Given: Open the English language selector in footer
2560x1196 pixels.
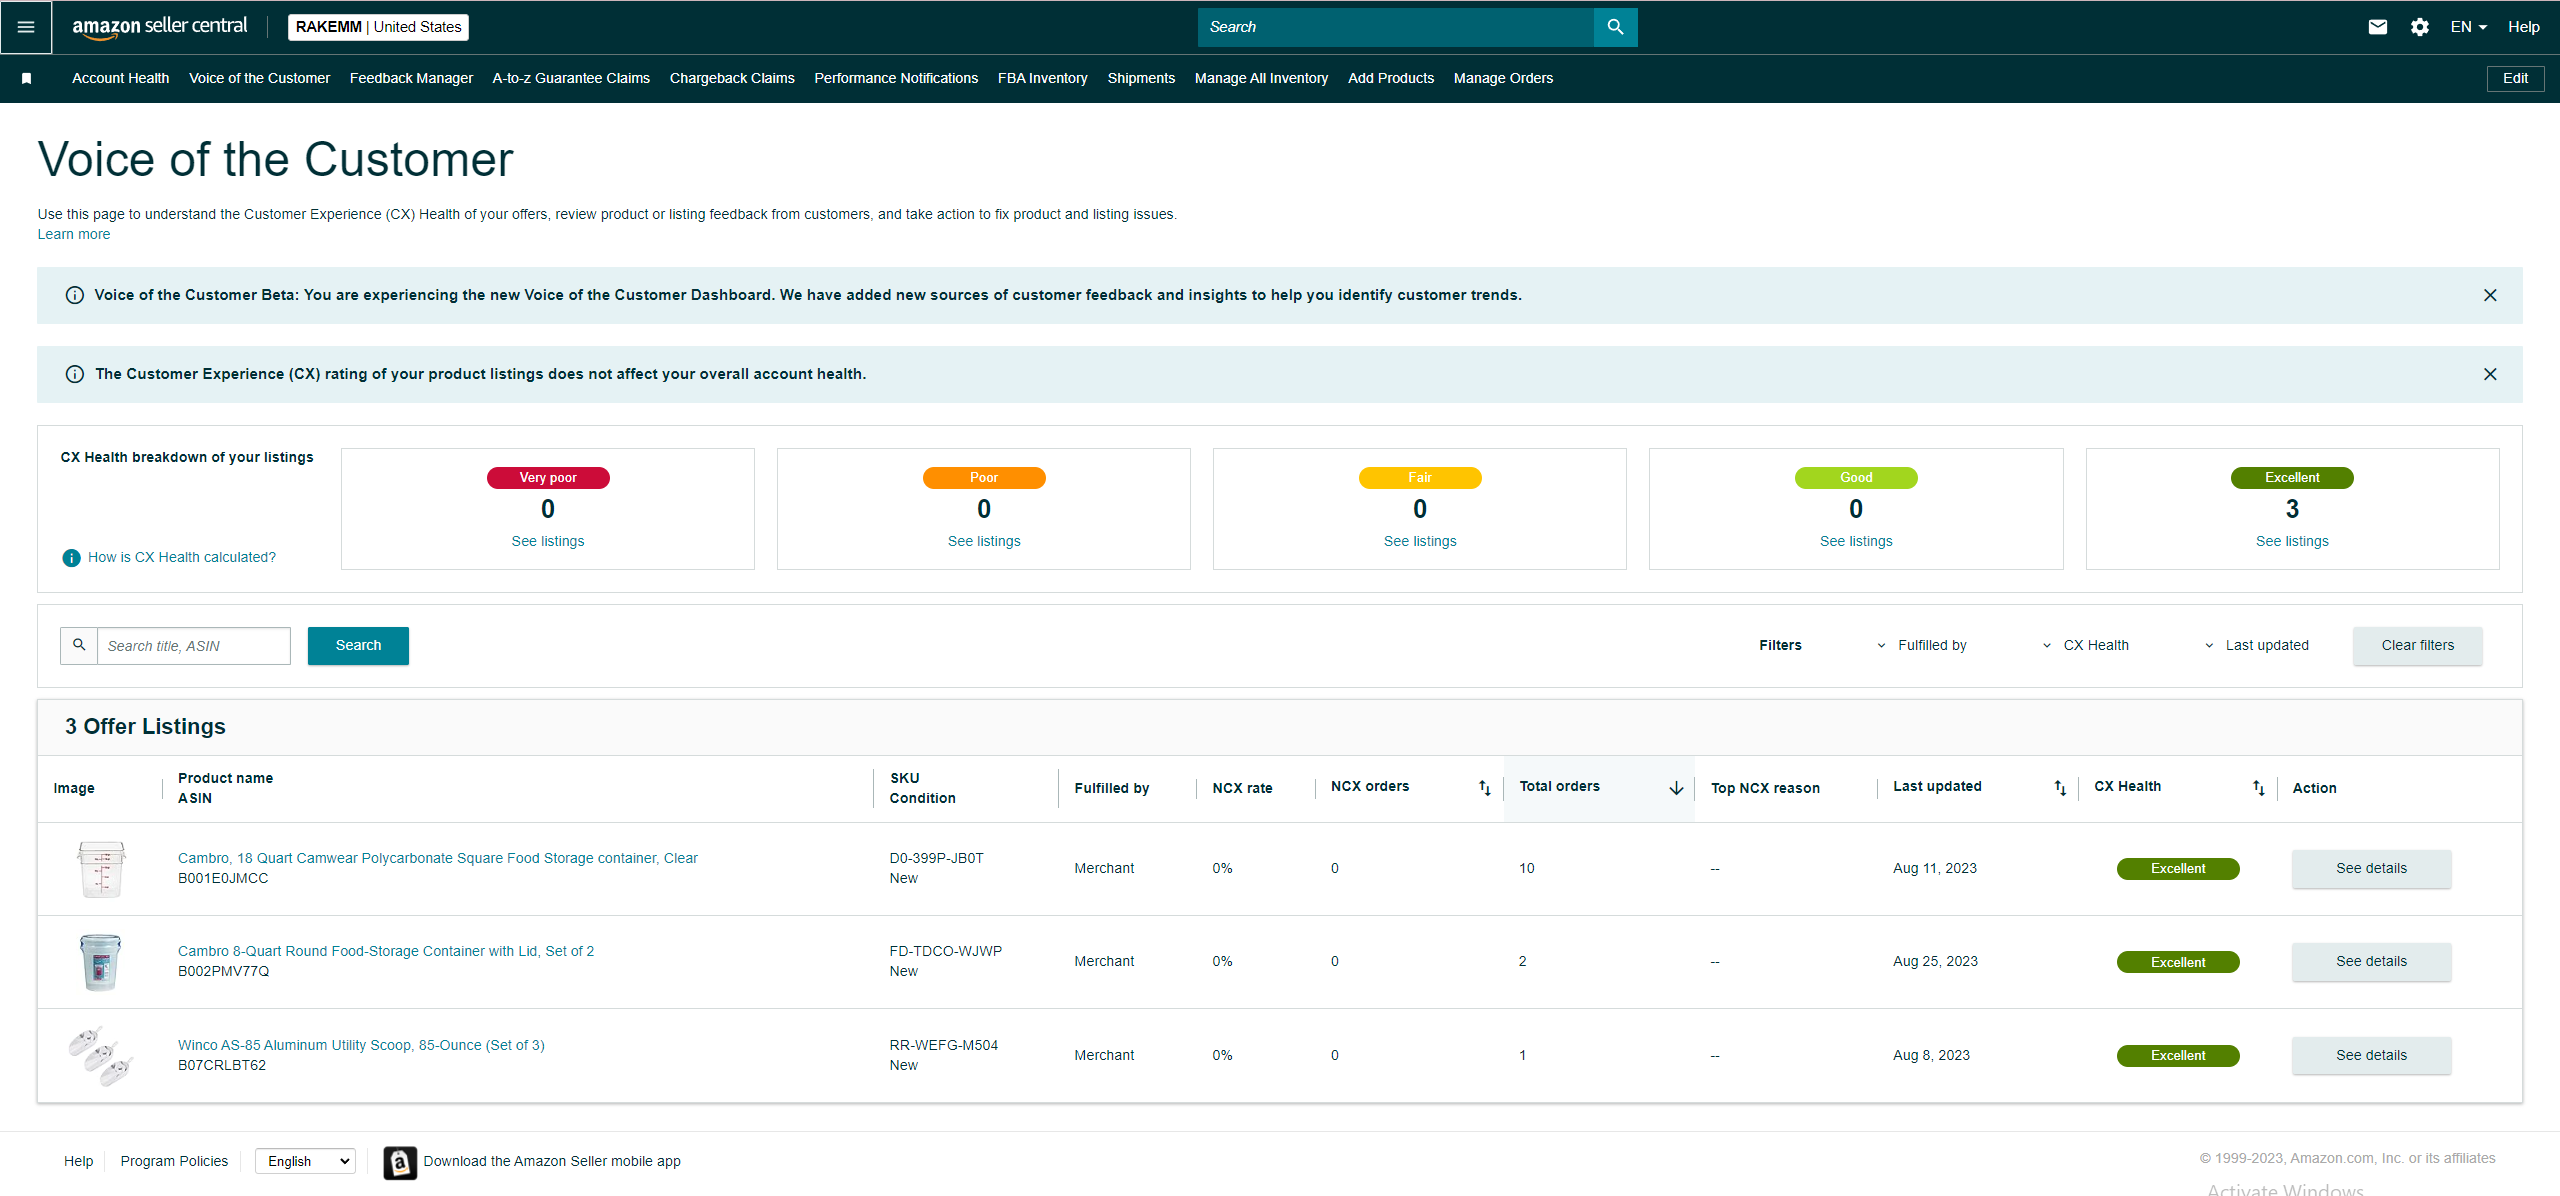Looking at the screenshot, I should [306, 1161].
